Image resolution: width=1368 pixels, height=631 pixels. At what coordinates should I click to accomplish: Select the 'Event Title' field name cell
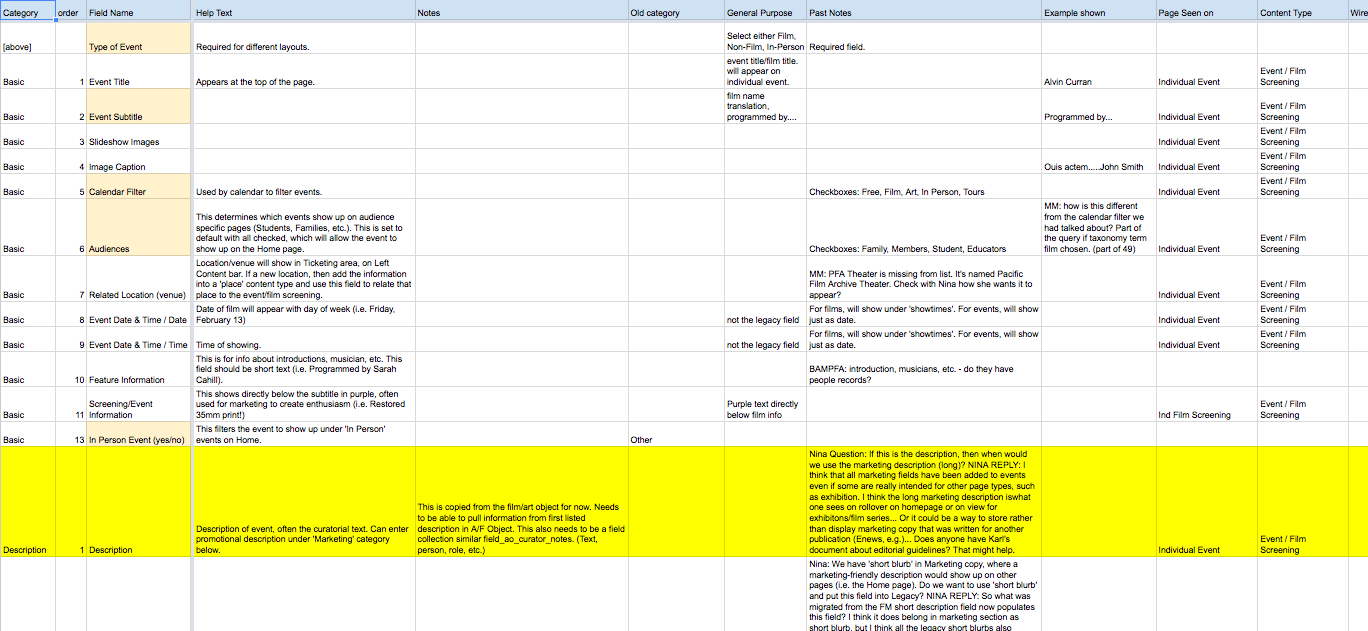coord(138,71)
